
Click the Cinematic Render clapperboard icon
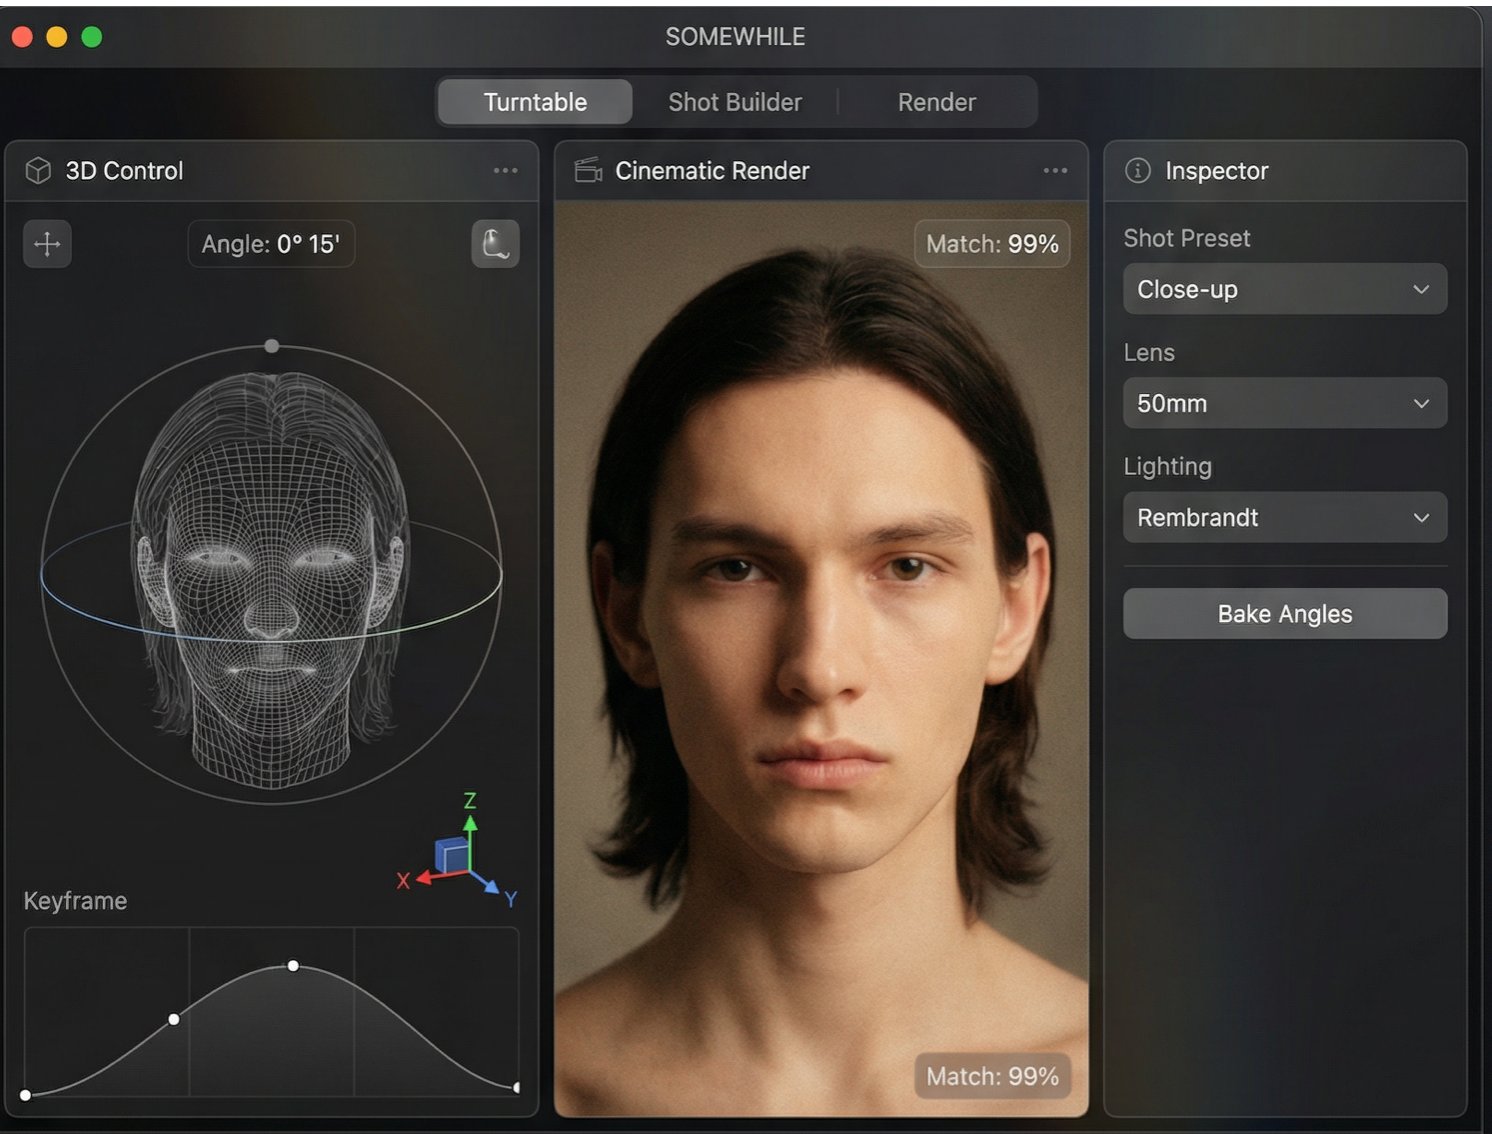[x=588, y=171]
